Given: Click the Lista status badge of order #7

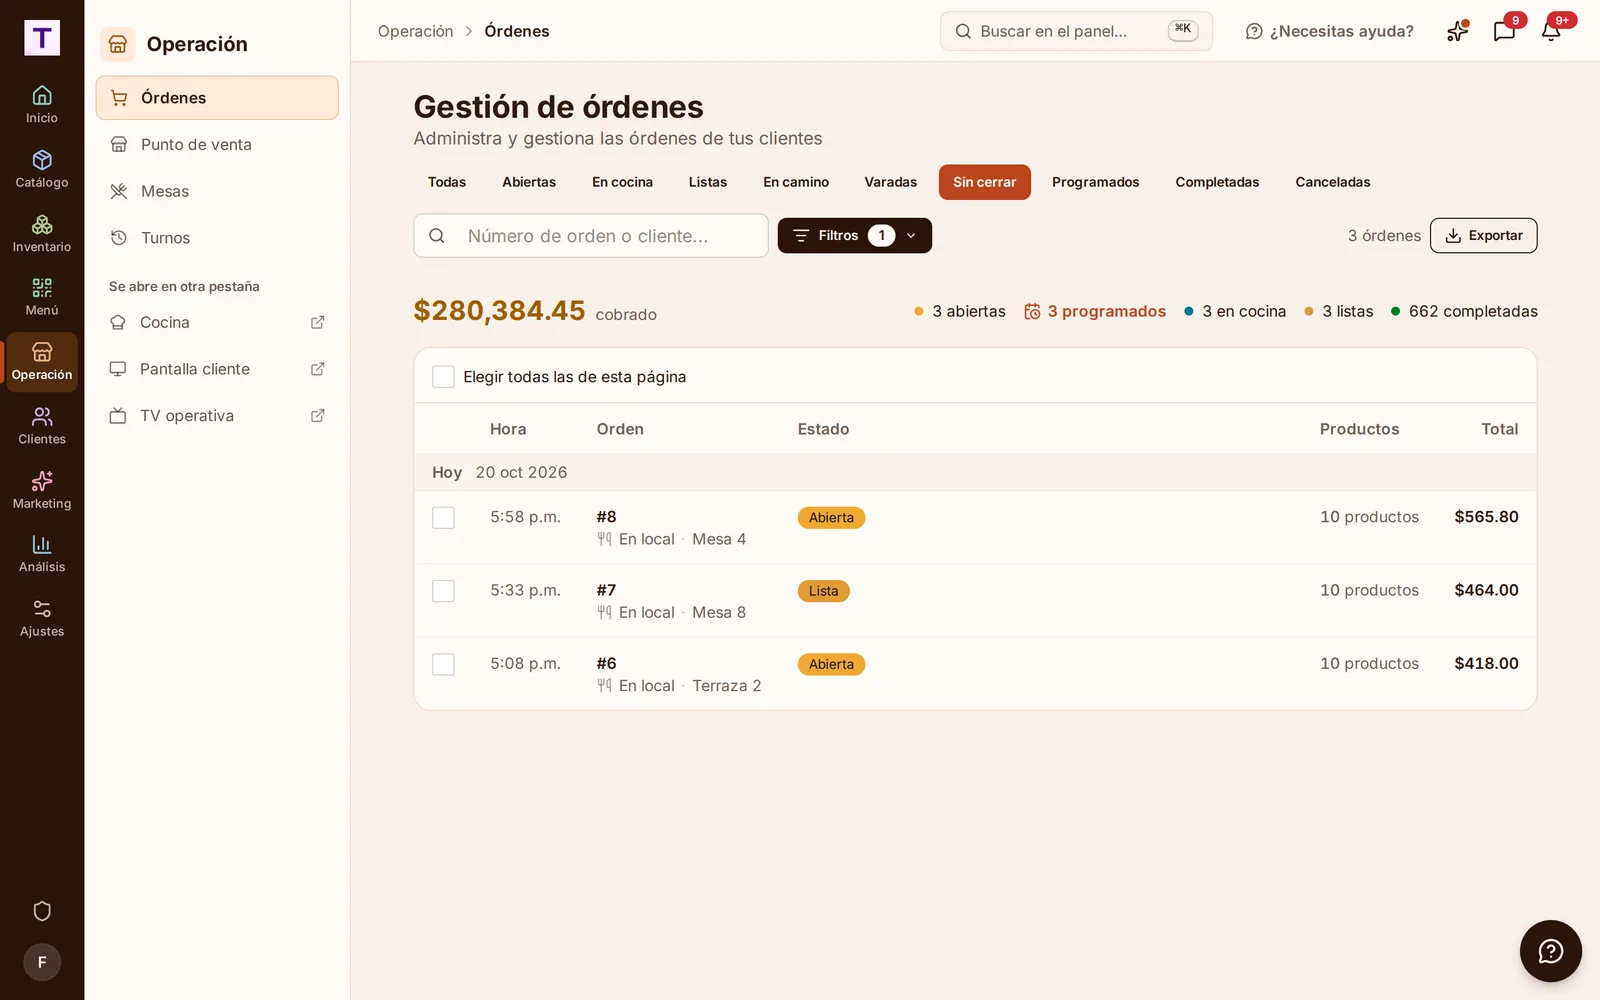Looking at the screenshot, I should point(823,591).
